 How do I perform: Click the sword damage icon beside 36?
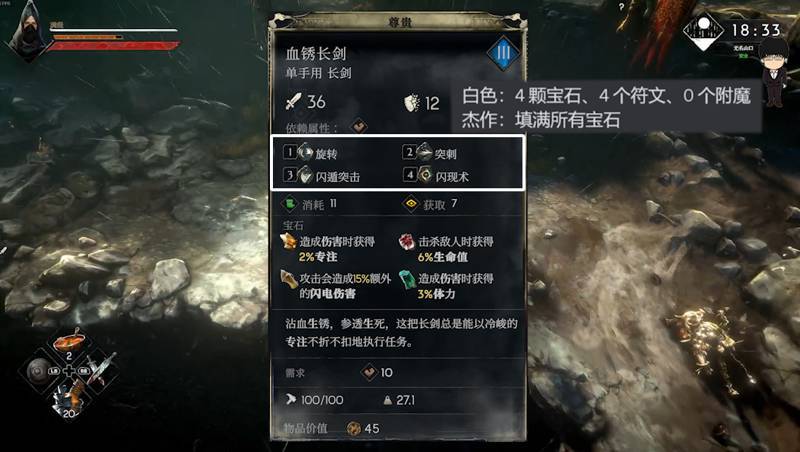293,102
